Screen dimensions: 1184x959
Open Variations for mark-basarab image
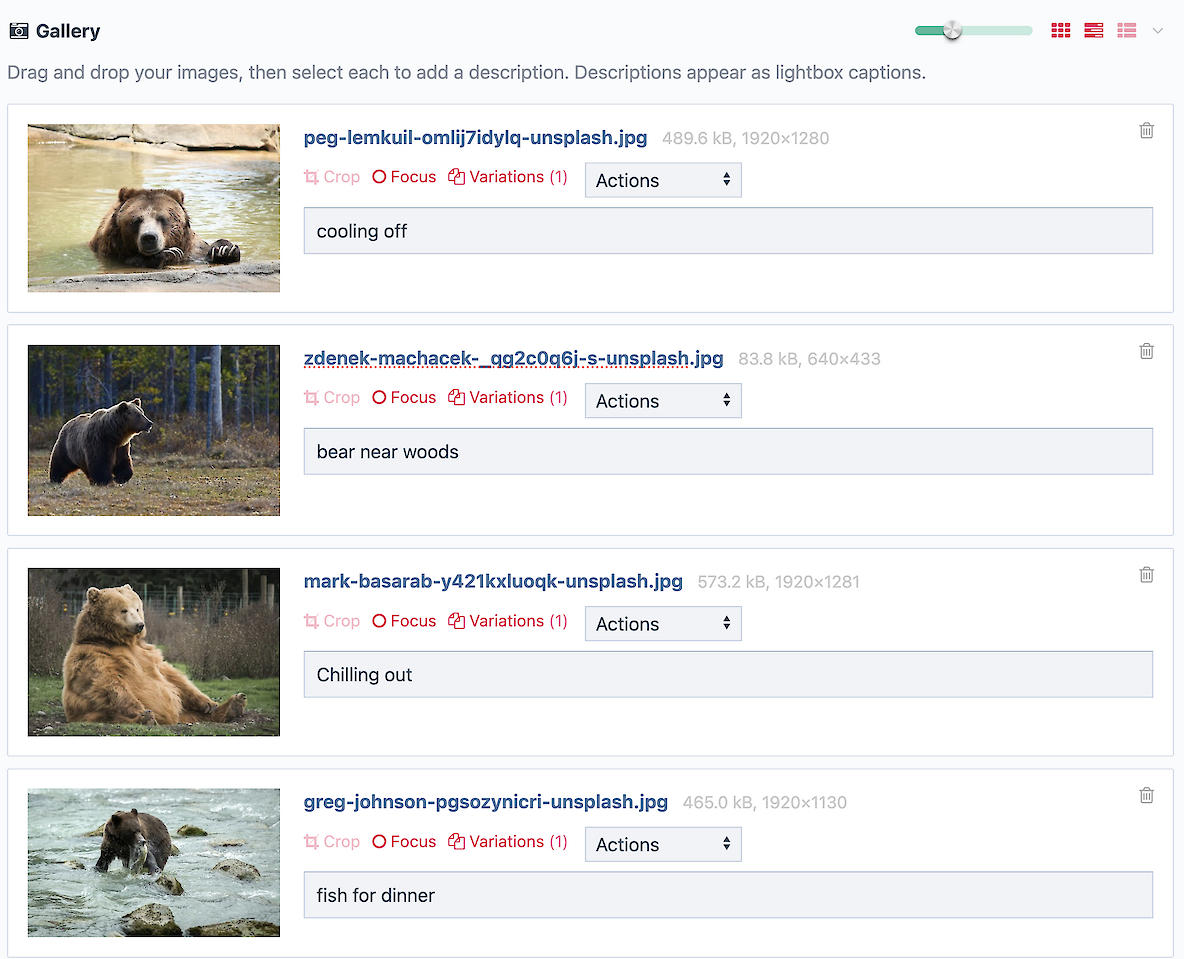(507, 621)
